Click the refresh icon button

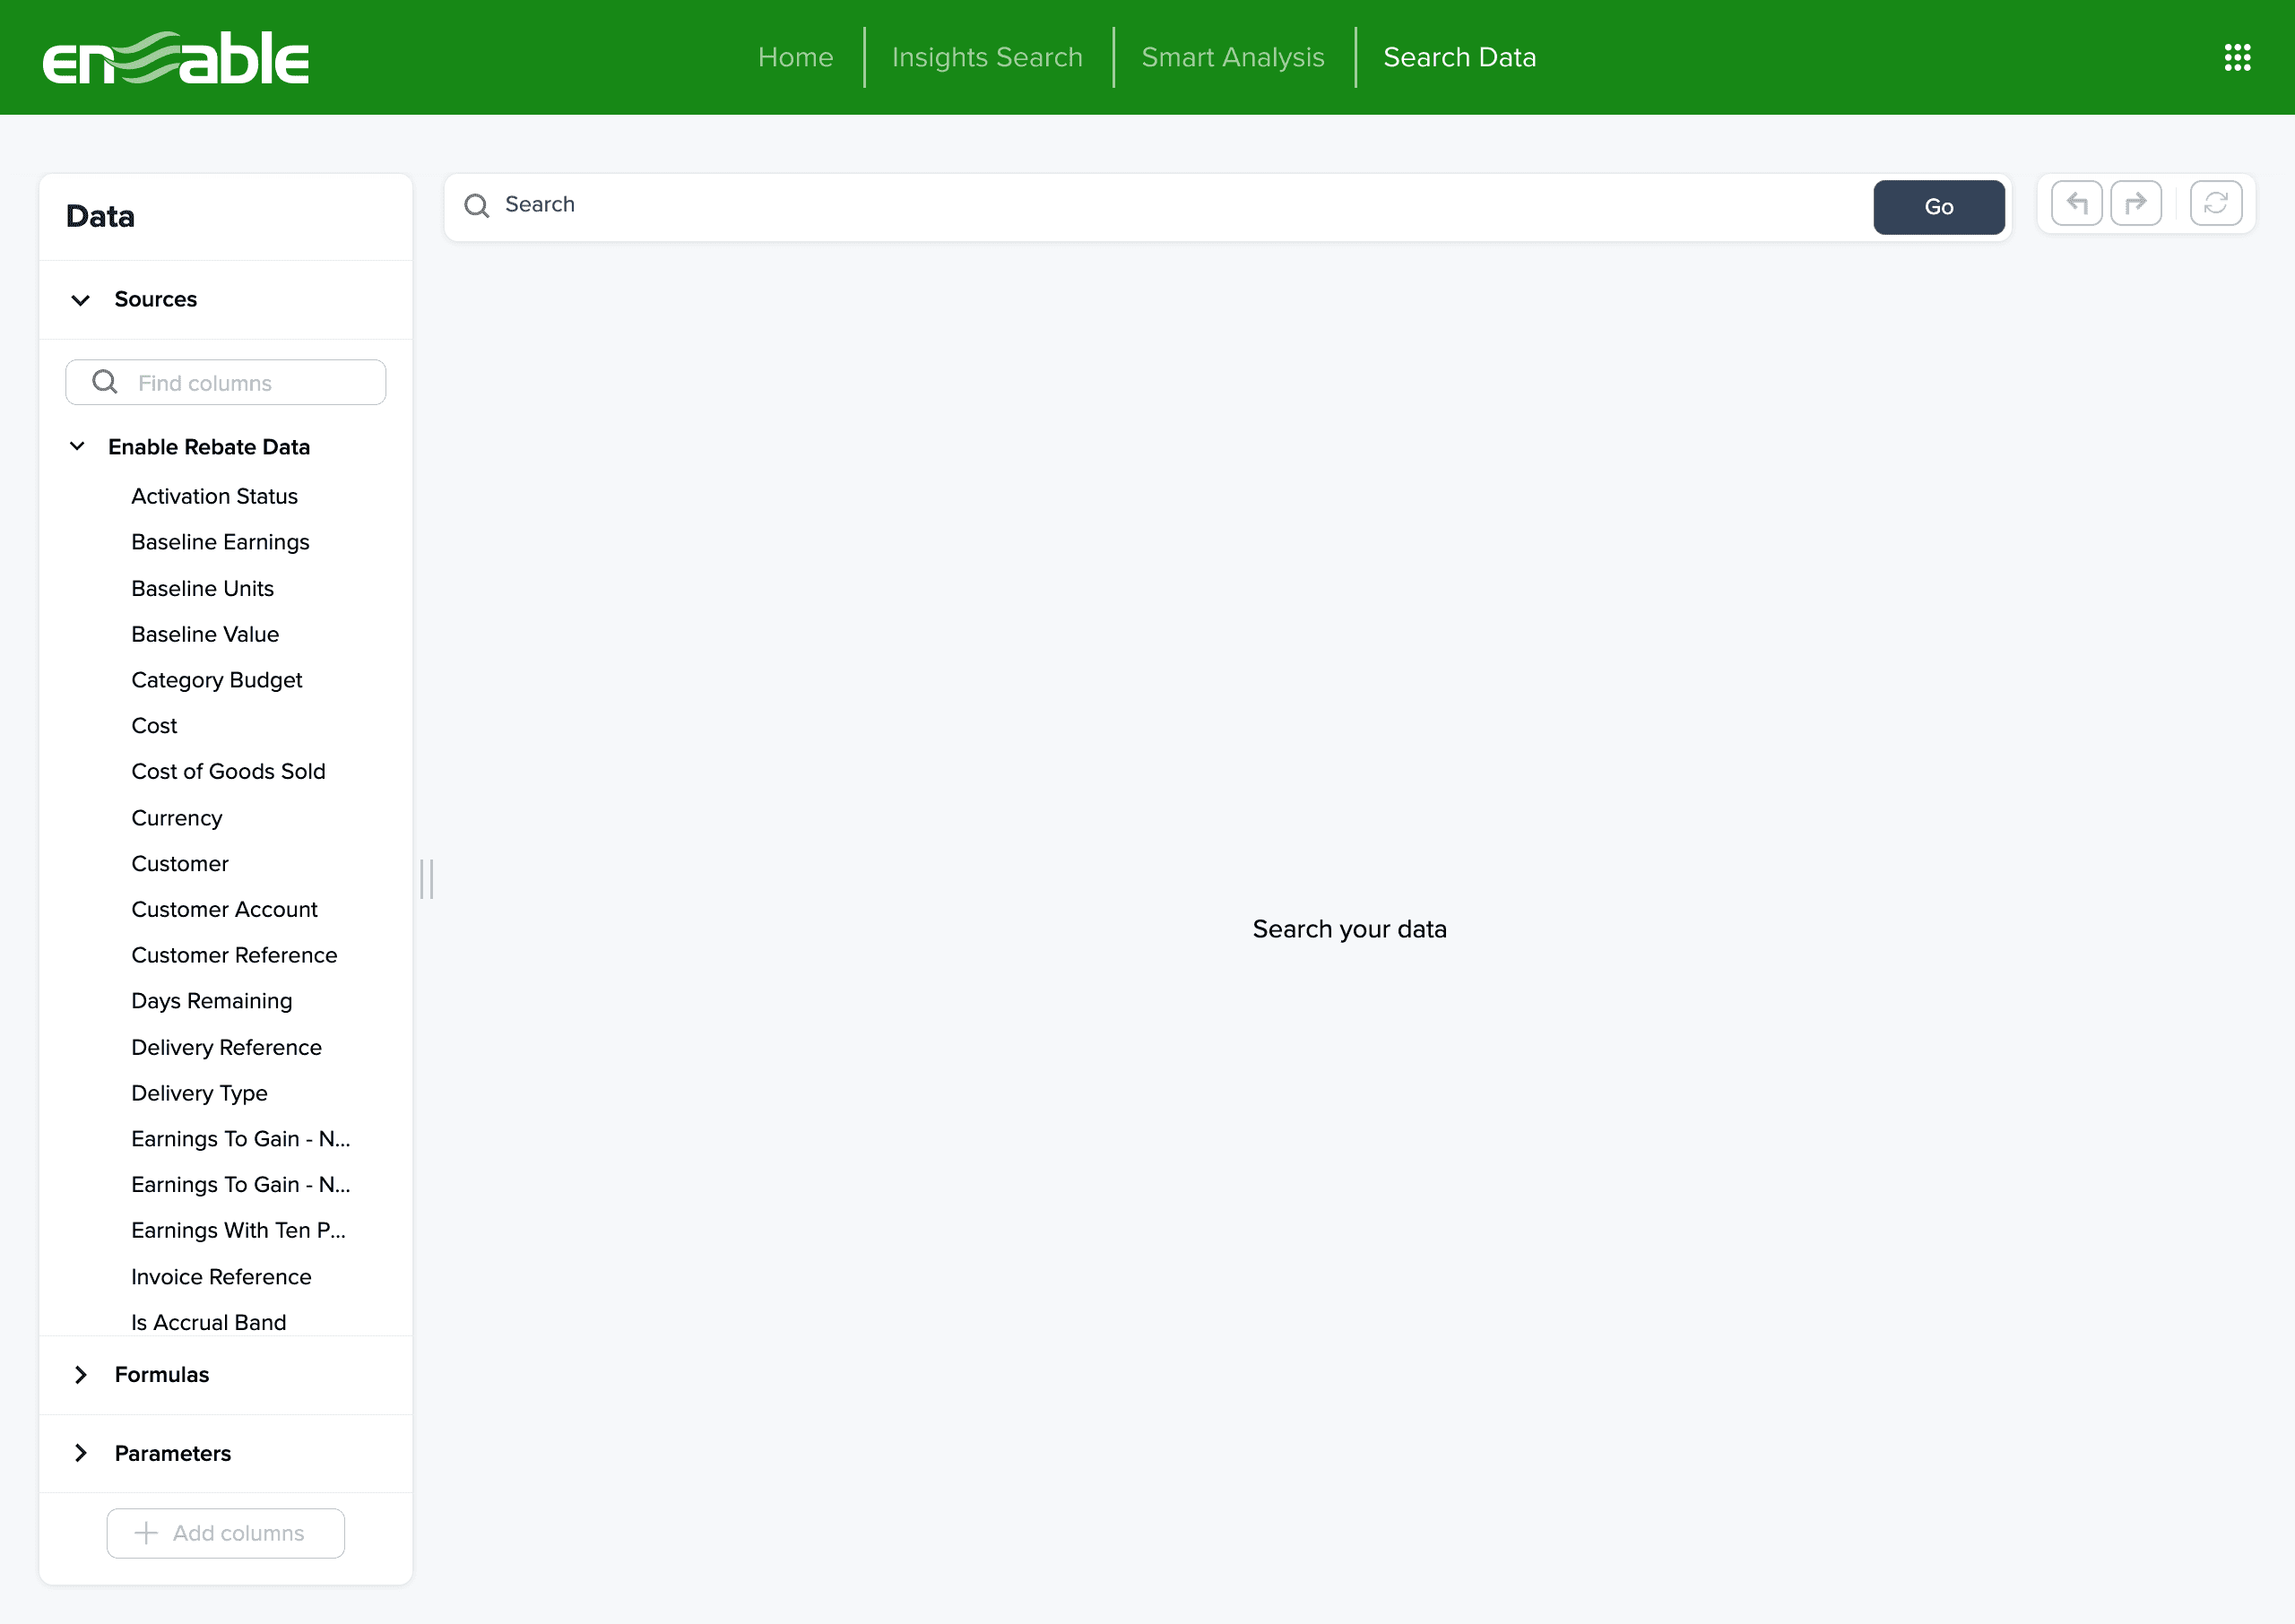[2216, 204]
